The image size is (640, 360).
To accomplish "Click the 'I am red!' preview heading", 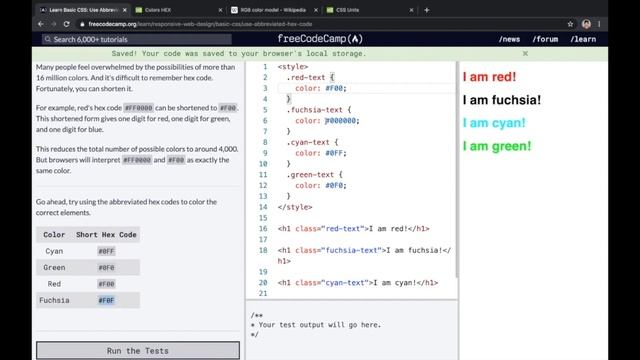I will pos(489,77).
